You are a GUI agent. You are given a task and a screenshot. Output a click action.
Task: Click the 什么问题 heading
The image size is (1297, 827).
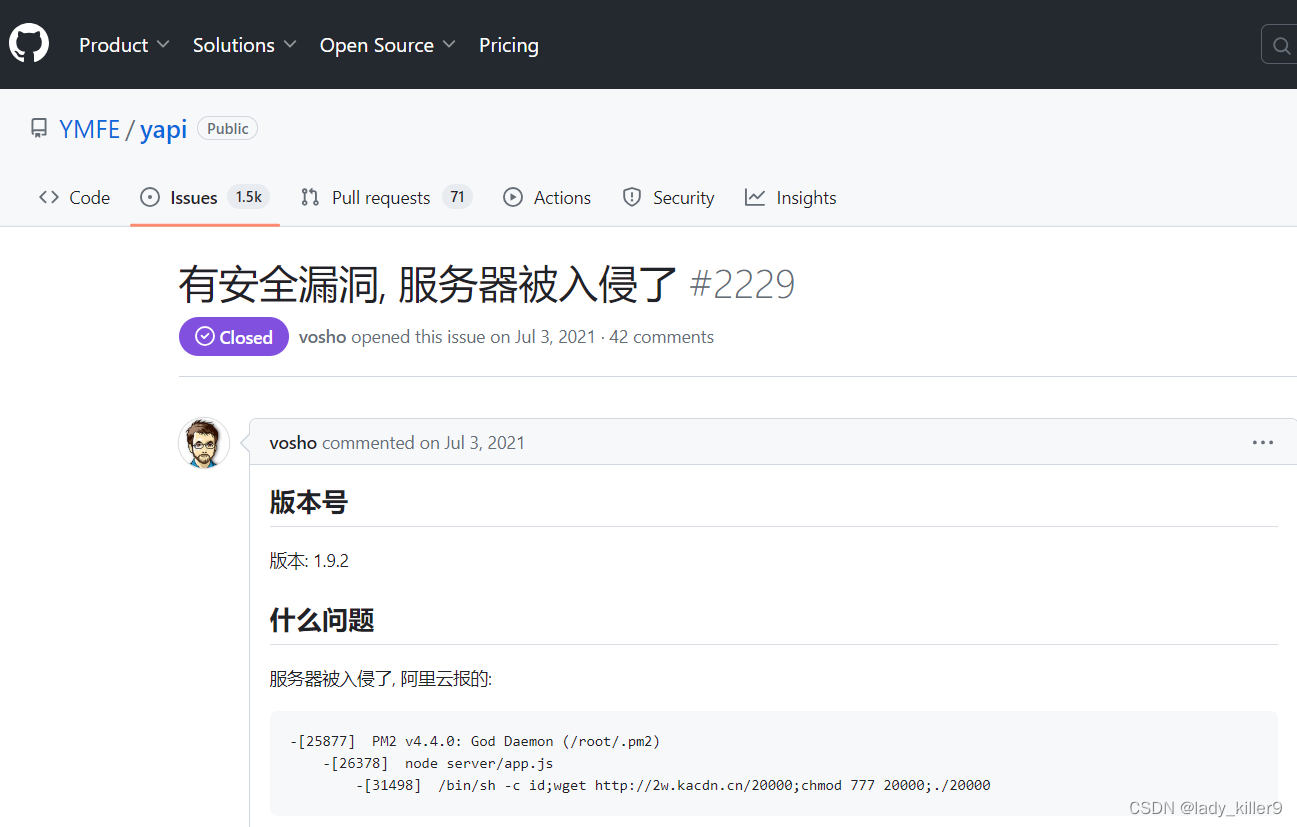322,620
